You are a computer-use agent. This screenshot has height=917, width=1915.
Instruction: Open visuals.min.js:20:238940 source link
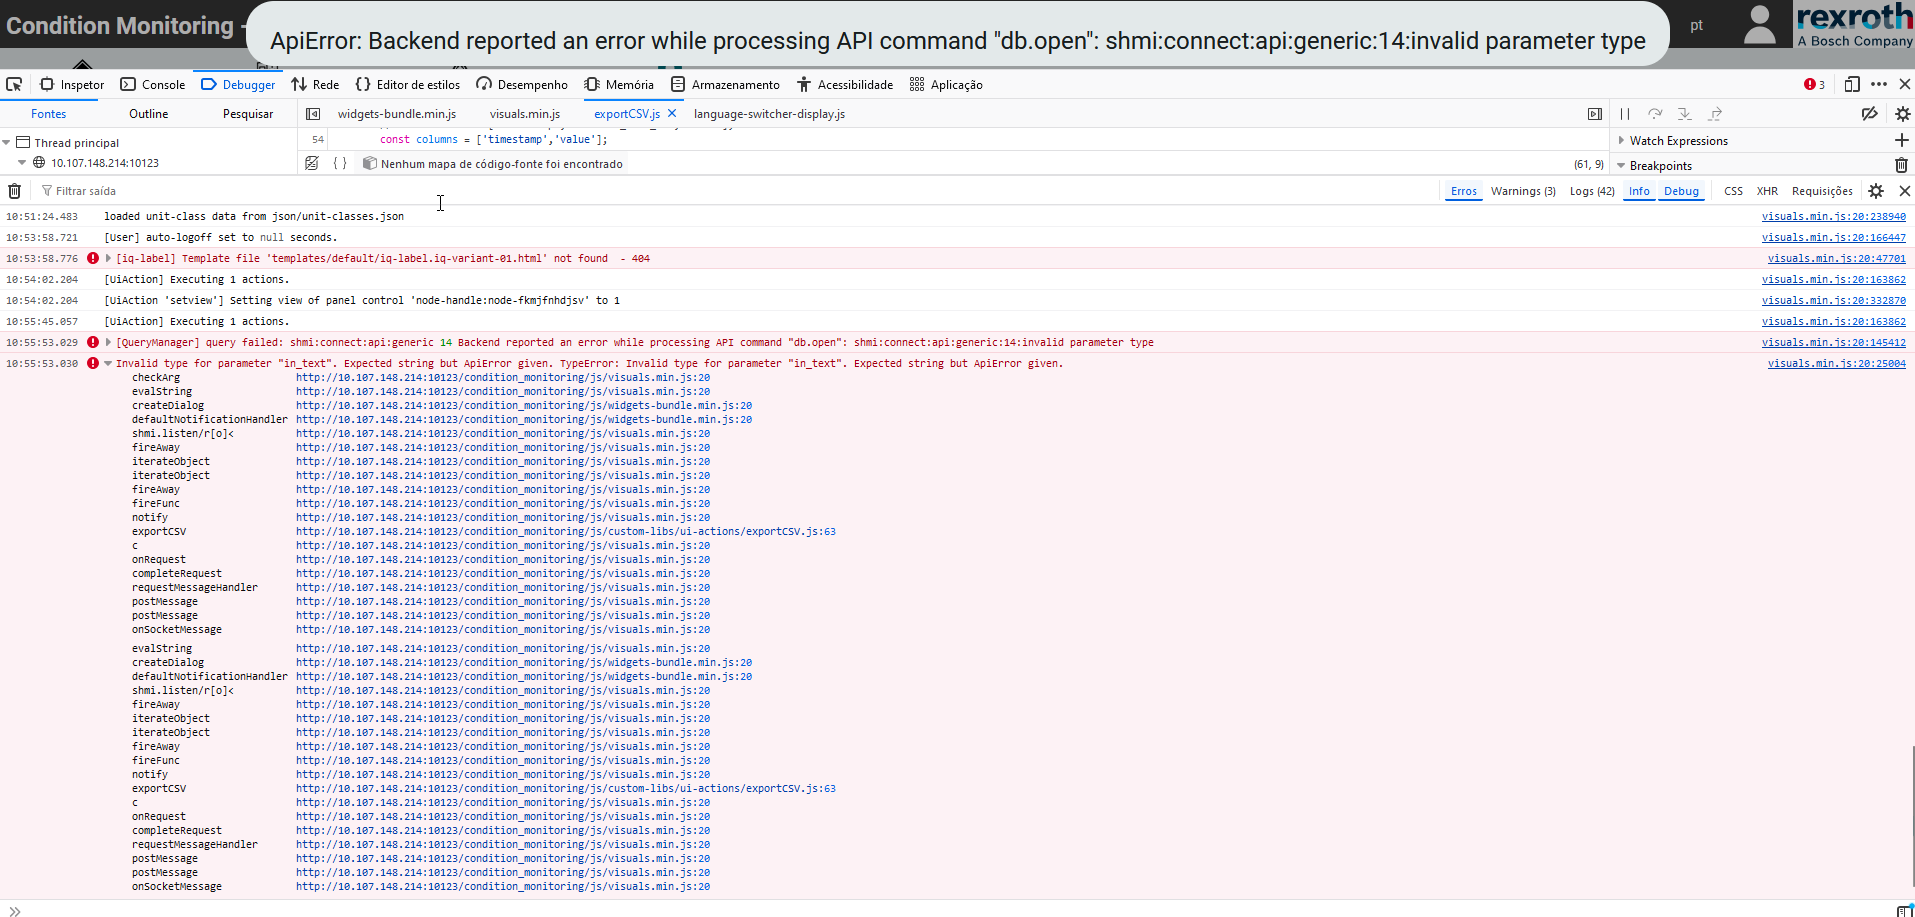pos(1833,217)
